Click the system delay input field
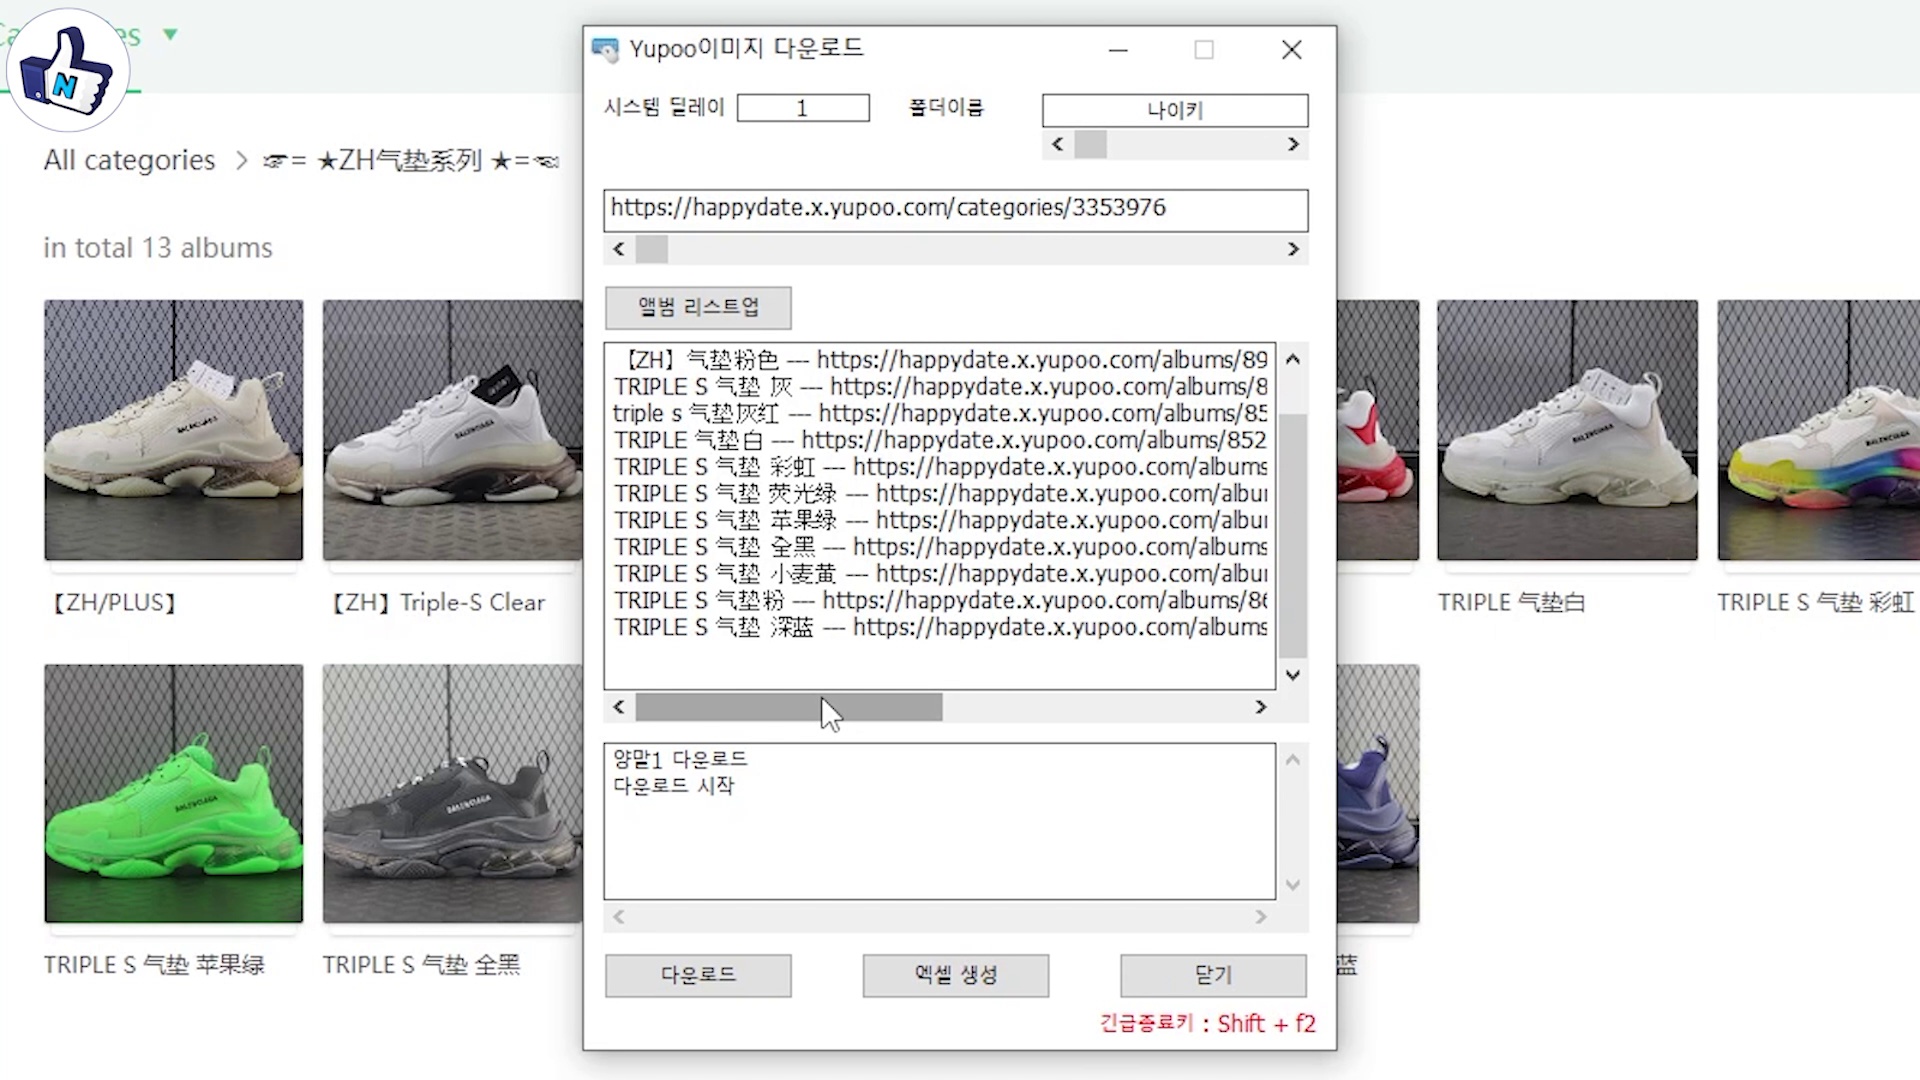The width and height of the screenshot is (1920, 1080). pos(802,108)
